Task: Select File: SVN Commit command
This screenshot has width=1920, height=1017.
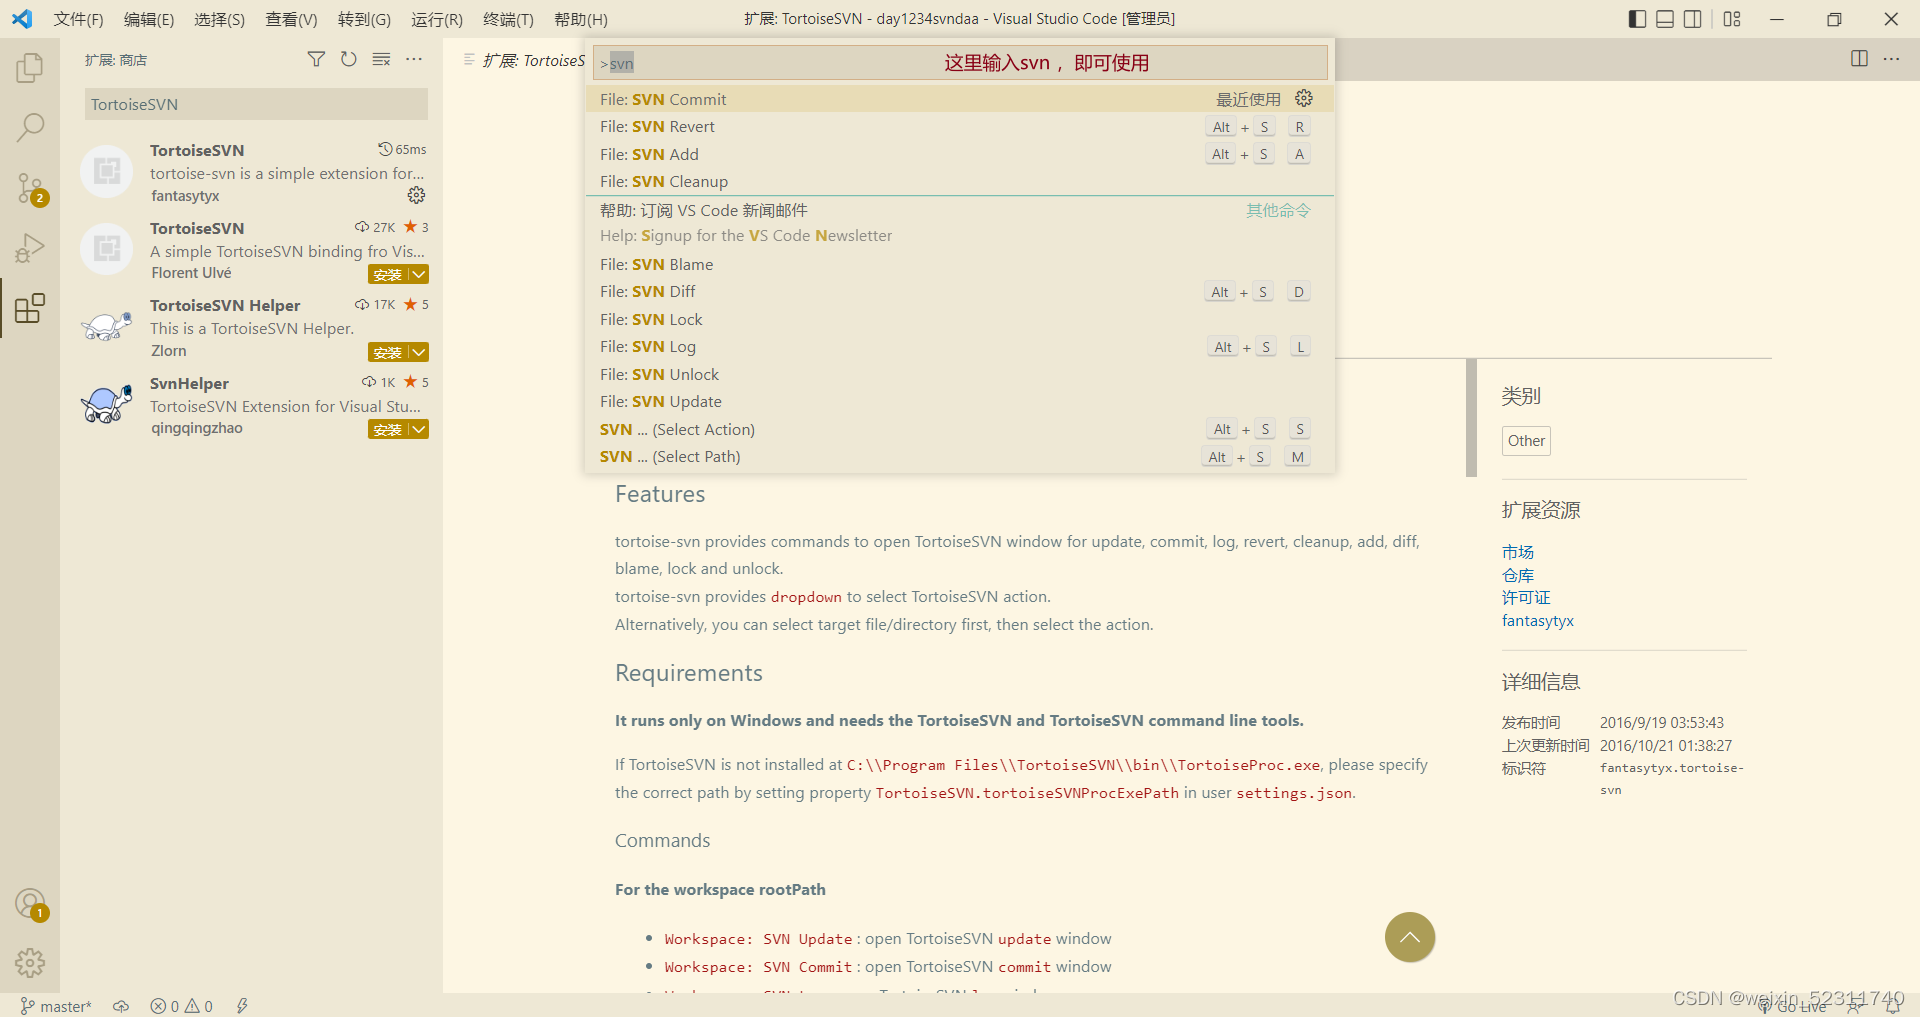Action: pyautogui.click(x=960, y=99)
